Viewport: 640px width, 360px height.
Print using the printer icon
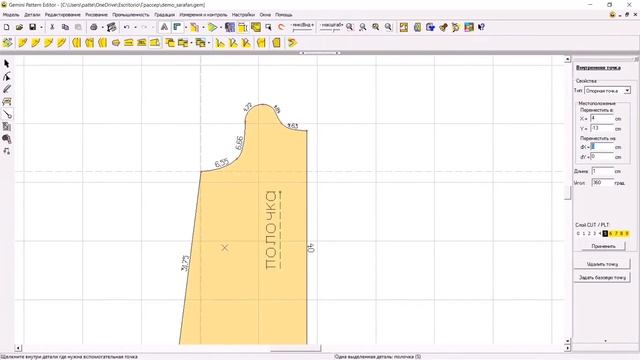[x=93, y=27]
